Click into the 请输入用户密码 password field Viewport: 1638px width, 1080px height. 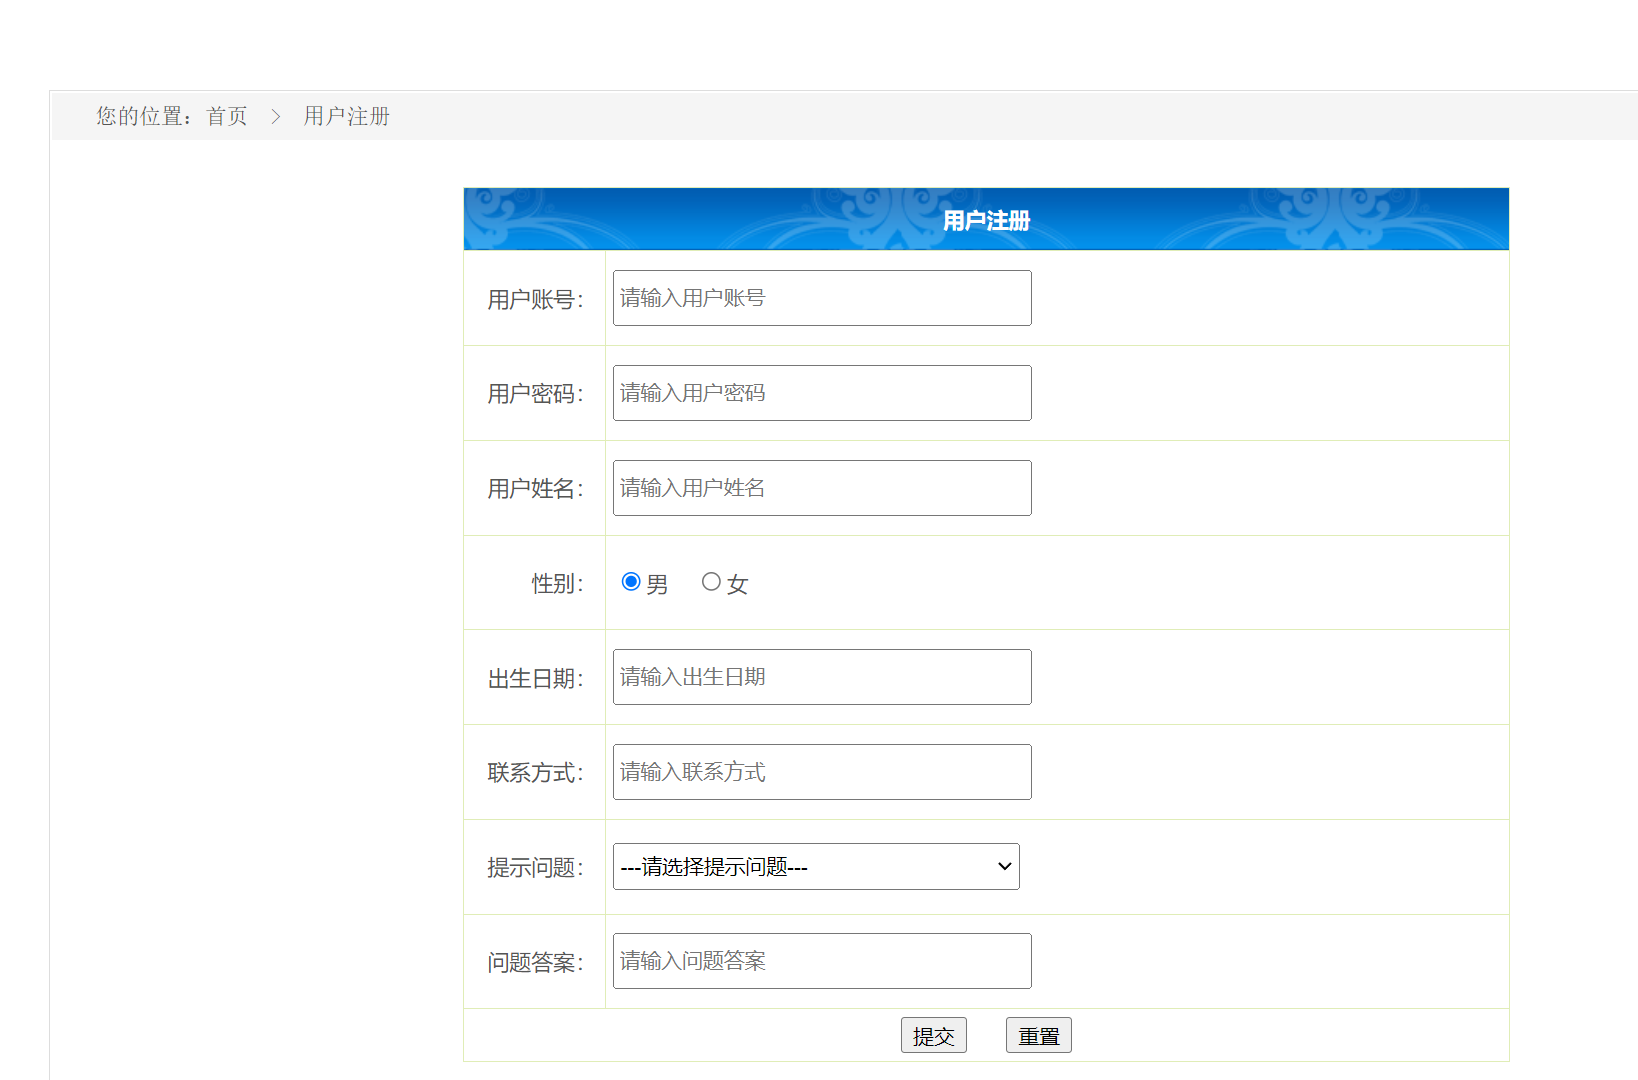[x=821, y=393]
